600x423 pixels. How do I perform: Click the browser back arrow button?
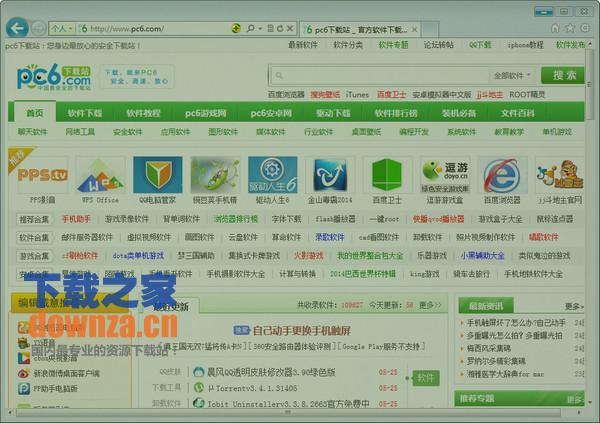tap(17, 28)
